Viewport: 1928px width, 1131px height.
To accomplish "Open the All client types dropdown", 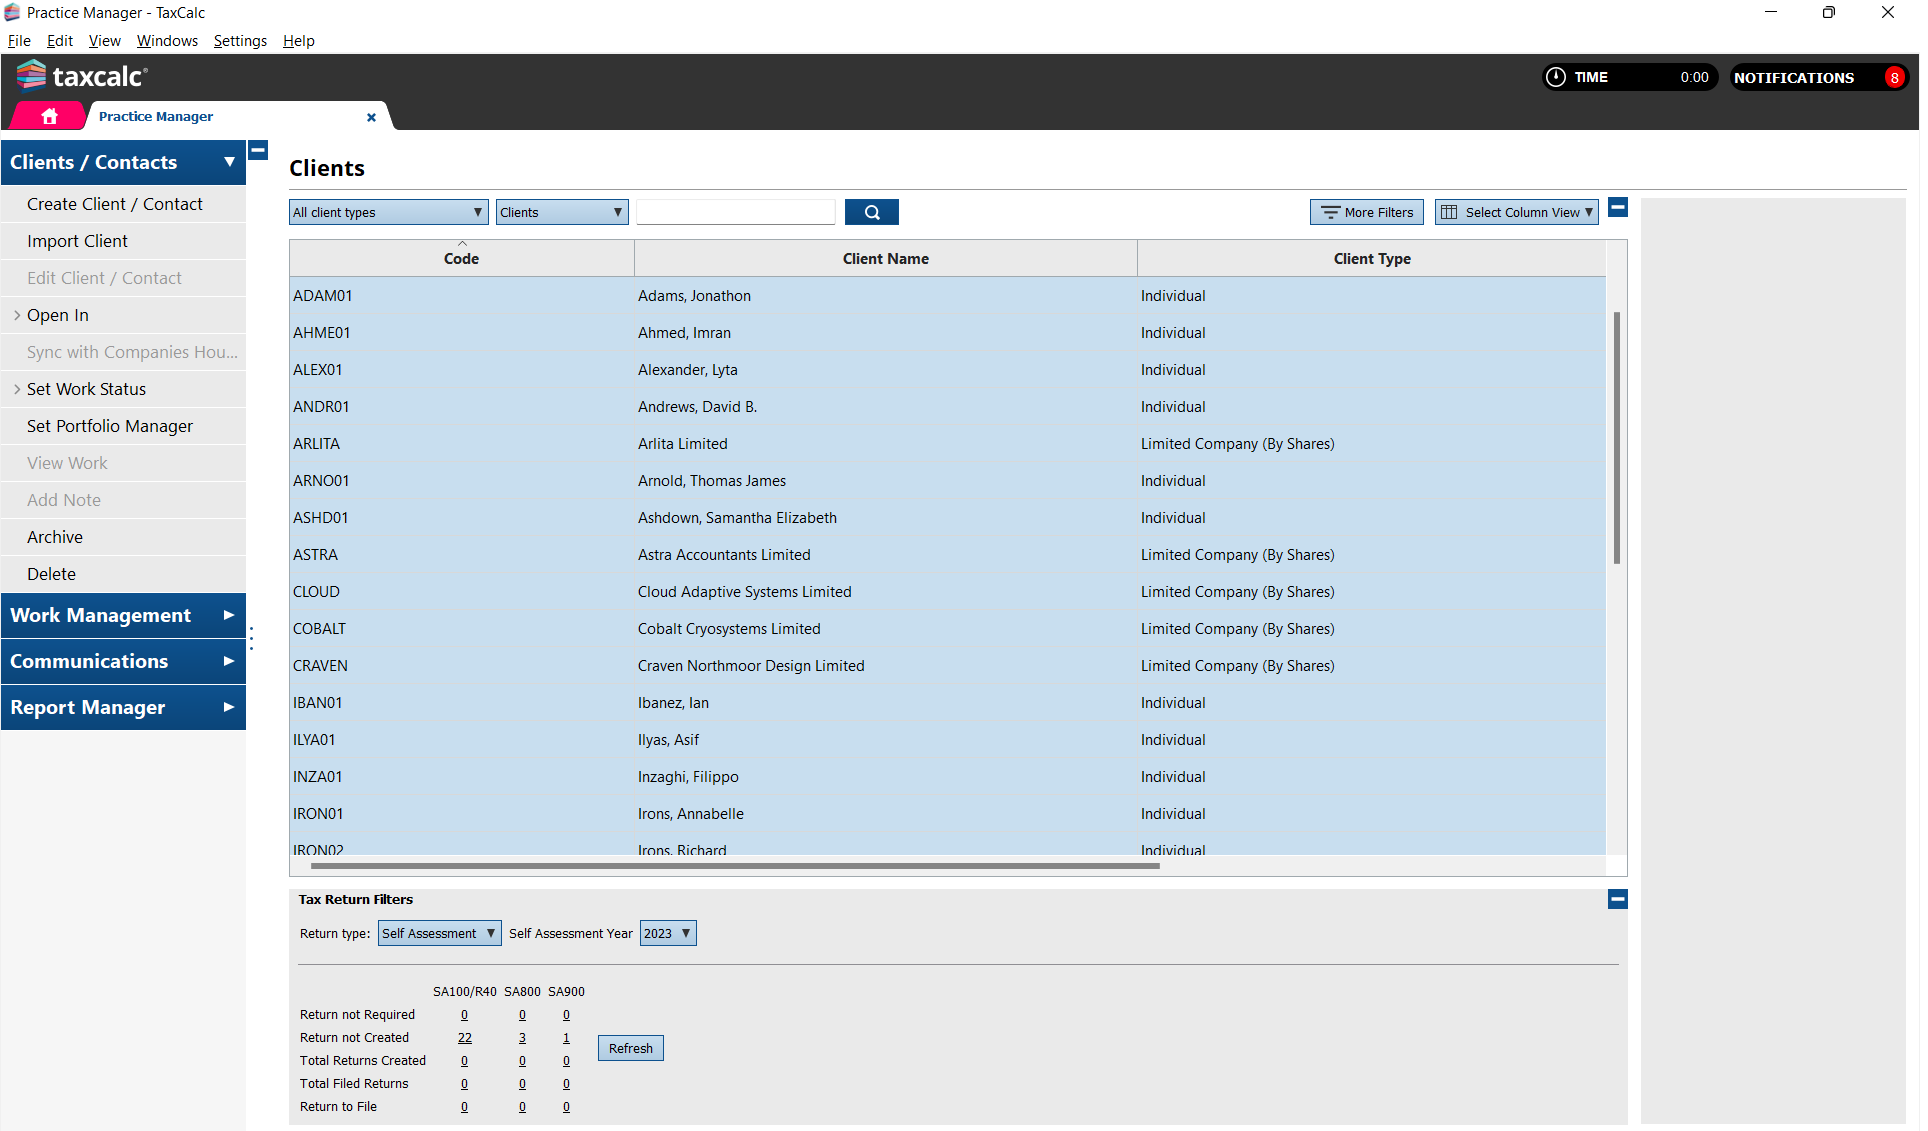I will click(x=388, y=212).
